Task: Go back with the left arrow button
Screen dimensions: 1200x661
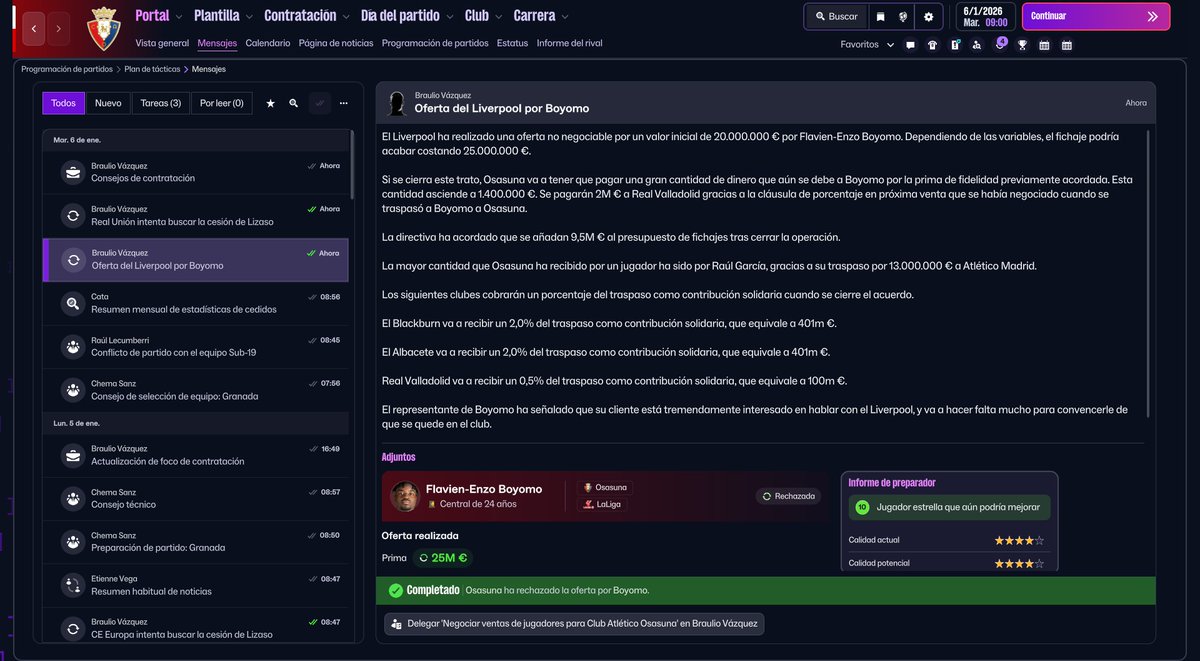Action: click(33, 29)
